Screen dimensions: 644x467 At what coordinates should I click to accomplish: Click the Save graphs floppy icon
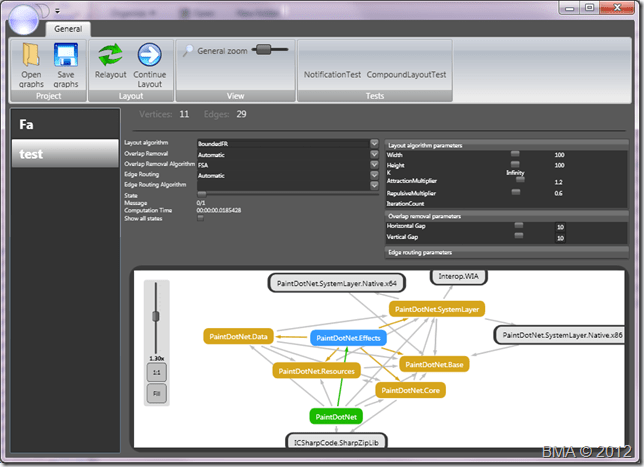[66, 55]
